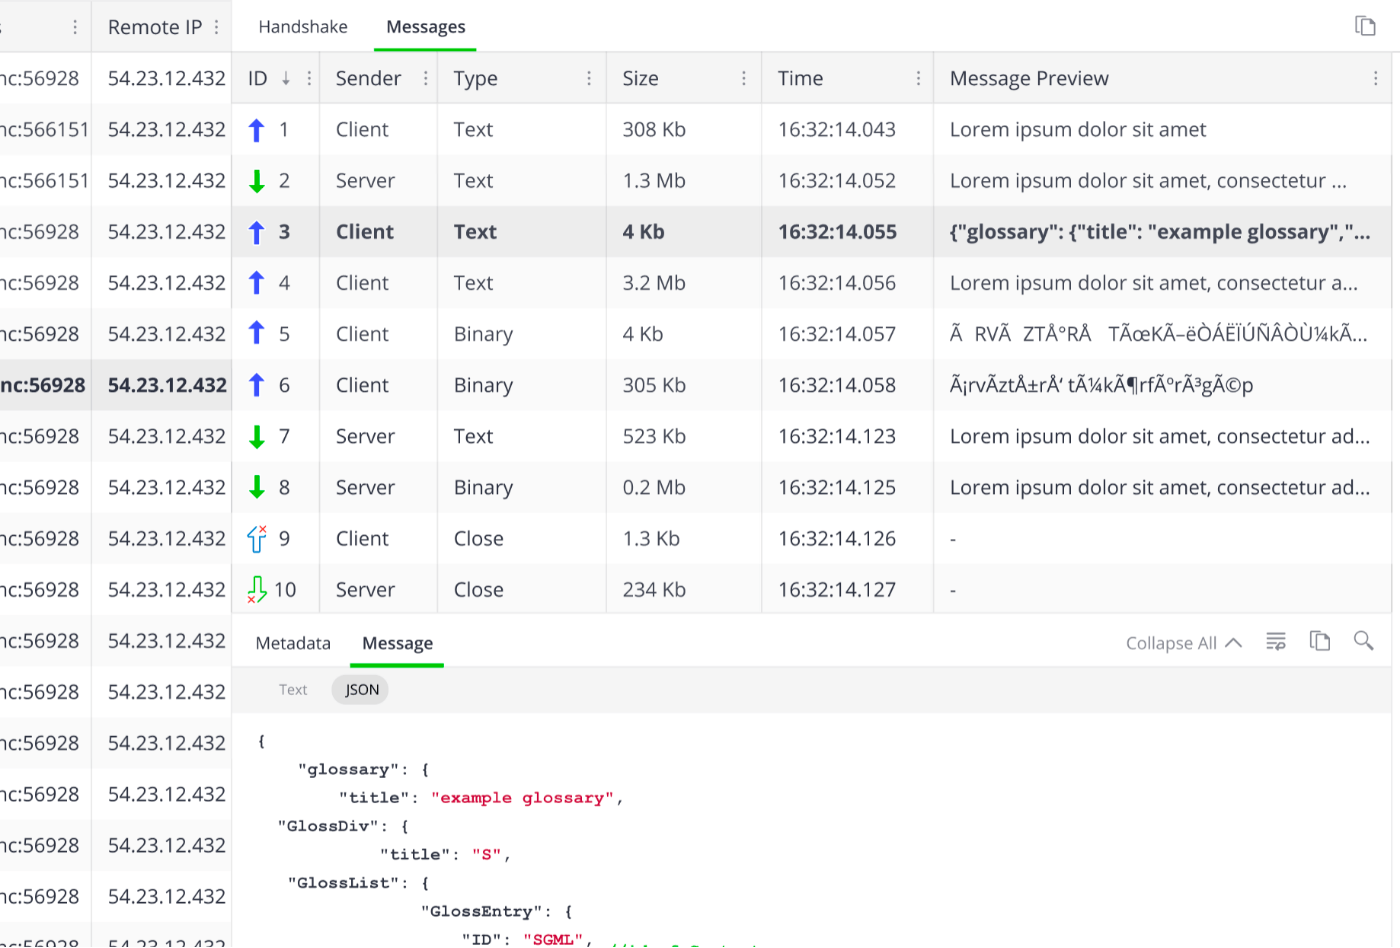
Task: Click the copy icon beside the Messages tab
Action: pos(1365,26)
